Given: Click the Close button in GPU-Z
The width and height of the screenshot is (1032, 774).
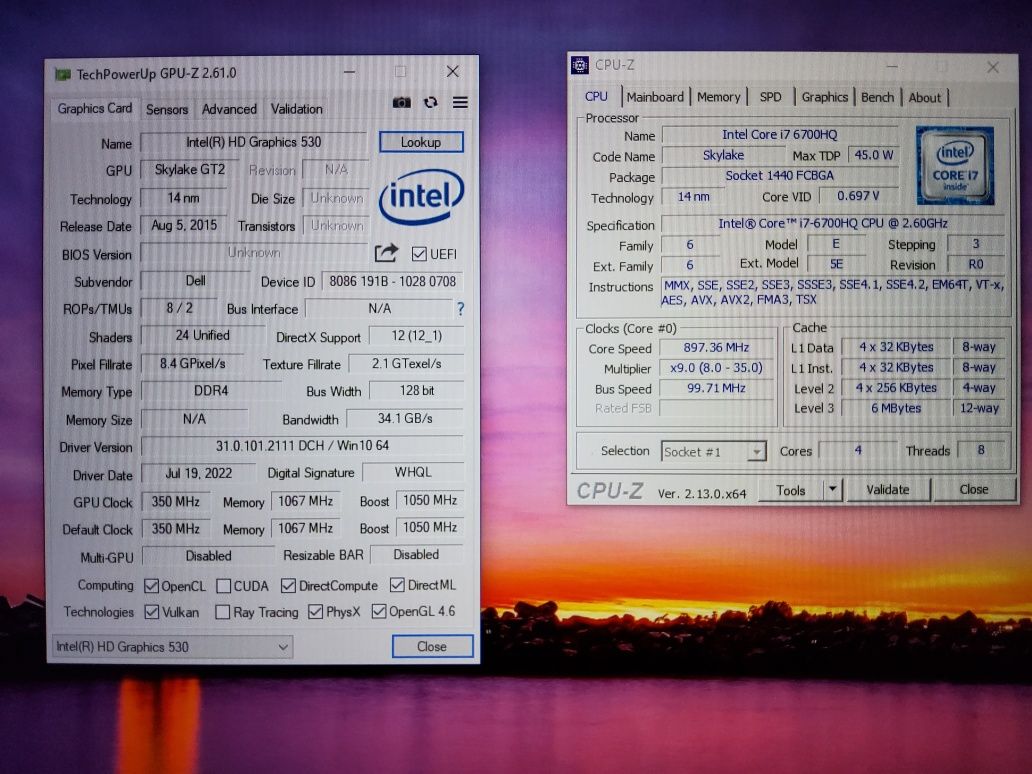Looking at the screenshot, I should (x=432, y=646).
